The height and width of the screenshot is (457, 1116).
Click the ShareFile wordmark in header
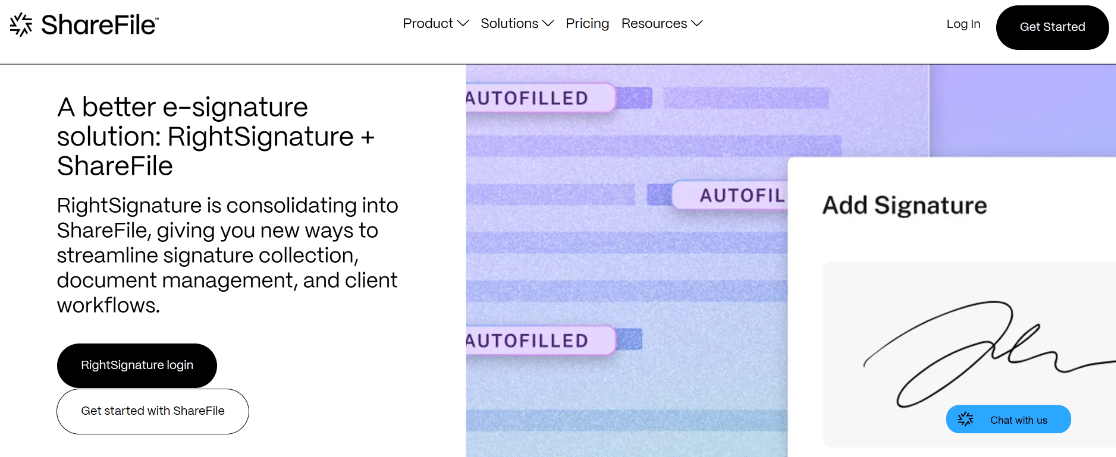(x=99, y=25)
